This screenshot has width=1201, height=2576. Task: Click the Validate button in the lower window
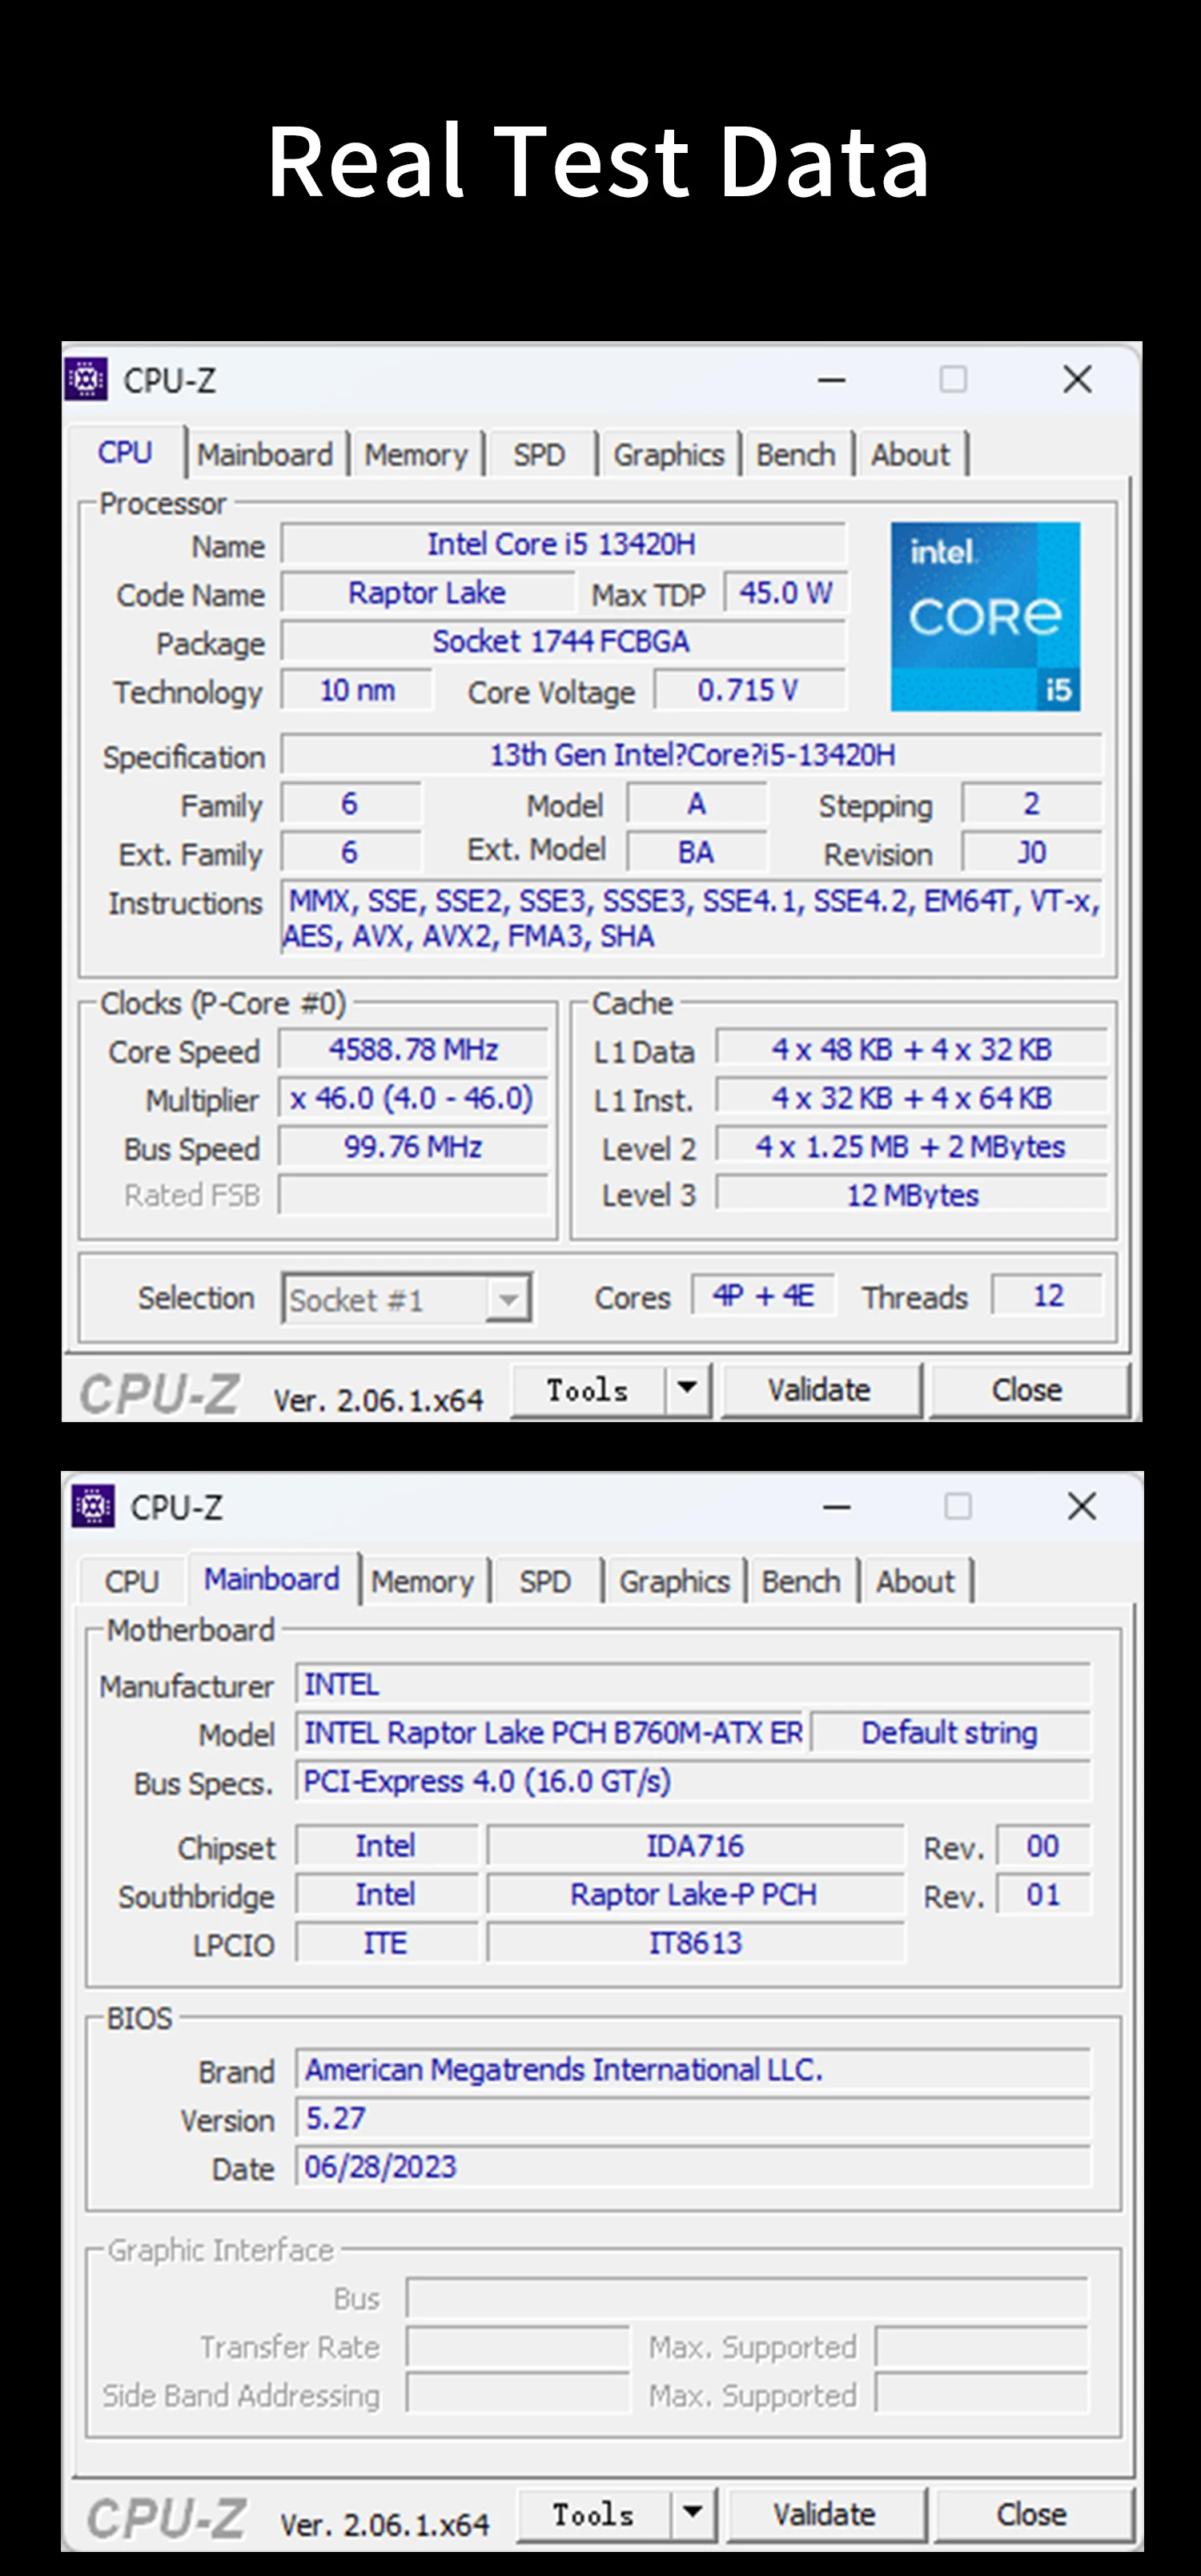[x=824, y=2514]
